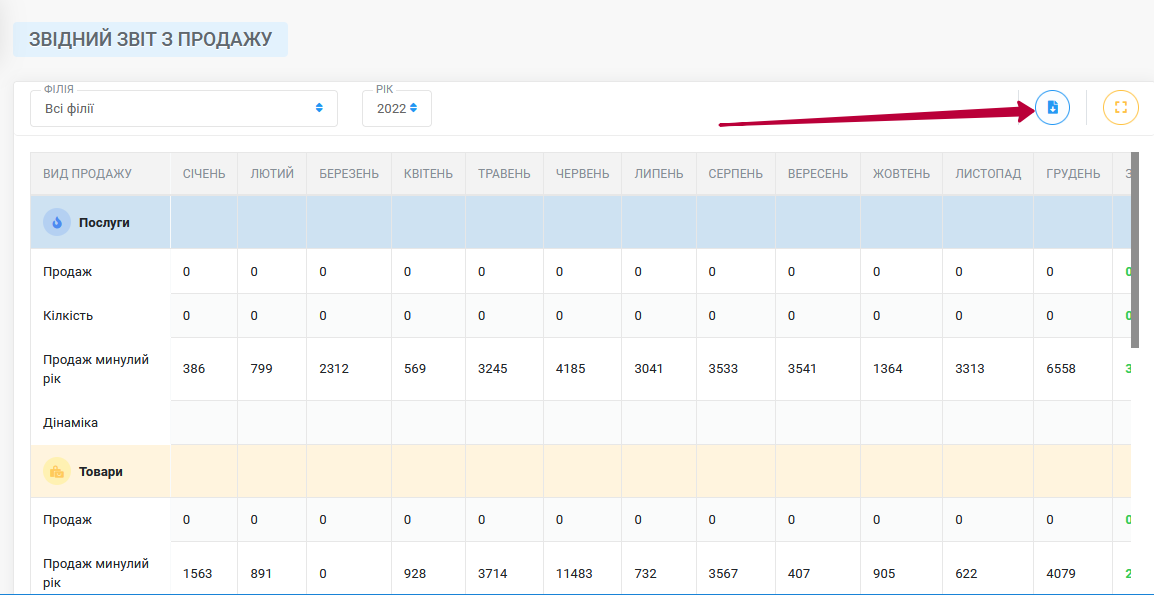Click the ТРАВЕНЬ column header
The width and height of the screenshot is (1154, 595).
click(505, 174)
